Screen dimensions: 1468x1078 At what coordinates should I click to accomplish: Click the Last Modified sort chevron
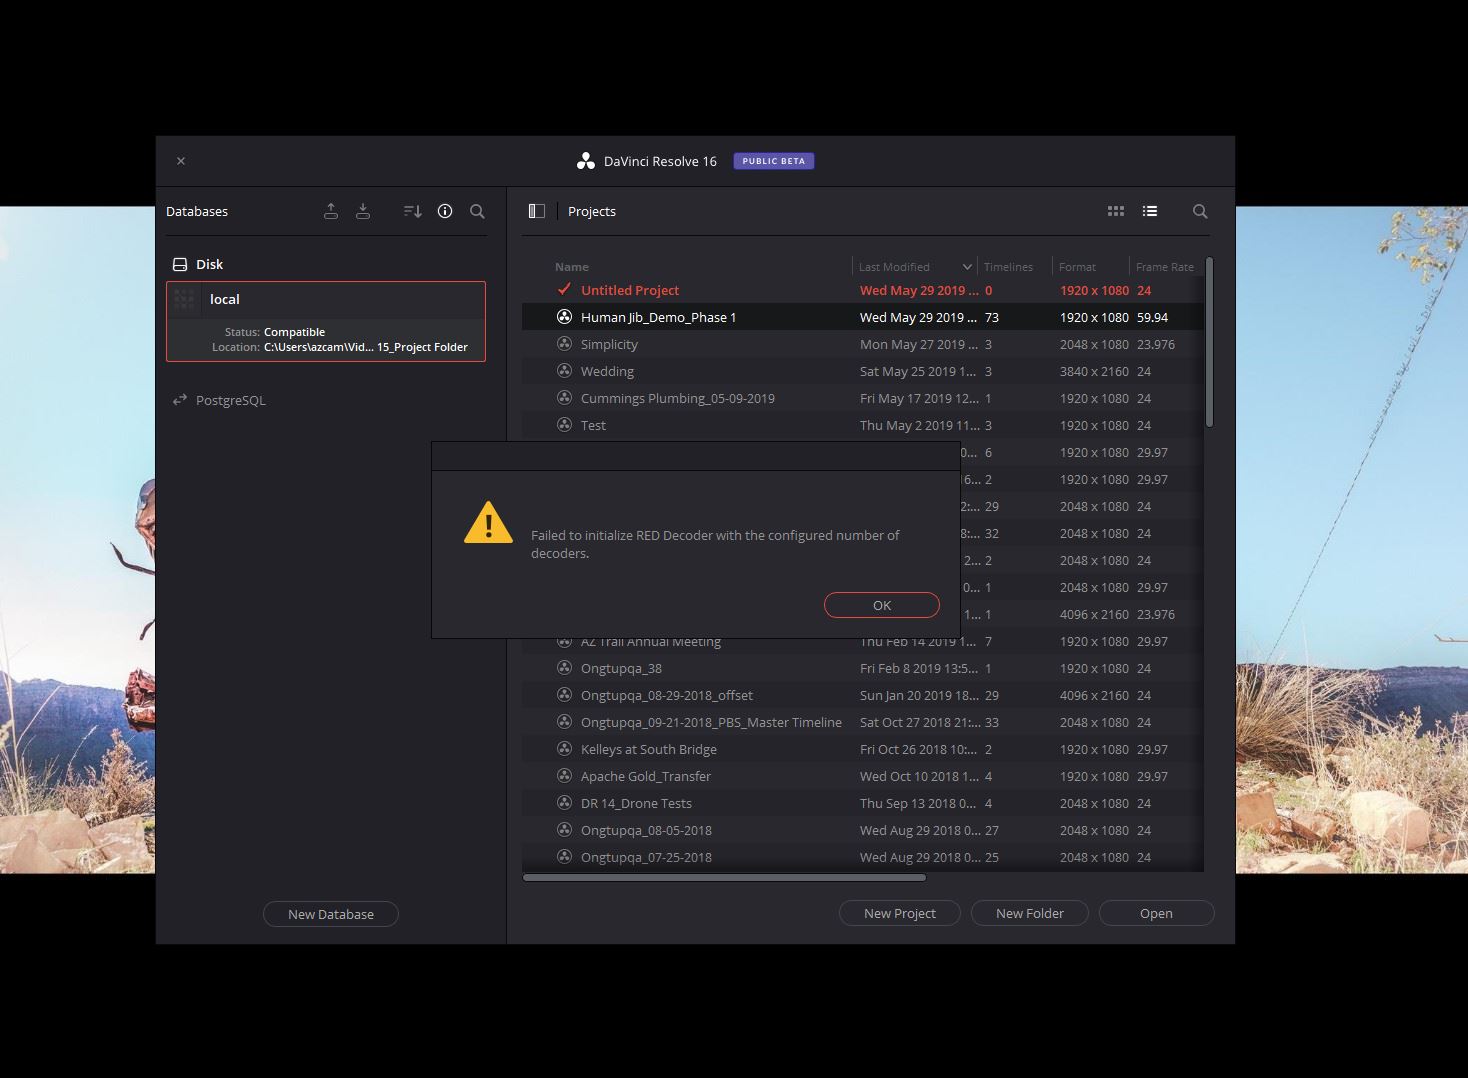[967, 267]
